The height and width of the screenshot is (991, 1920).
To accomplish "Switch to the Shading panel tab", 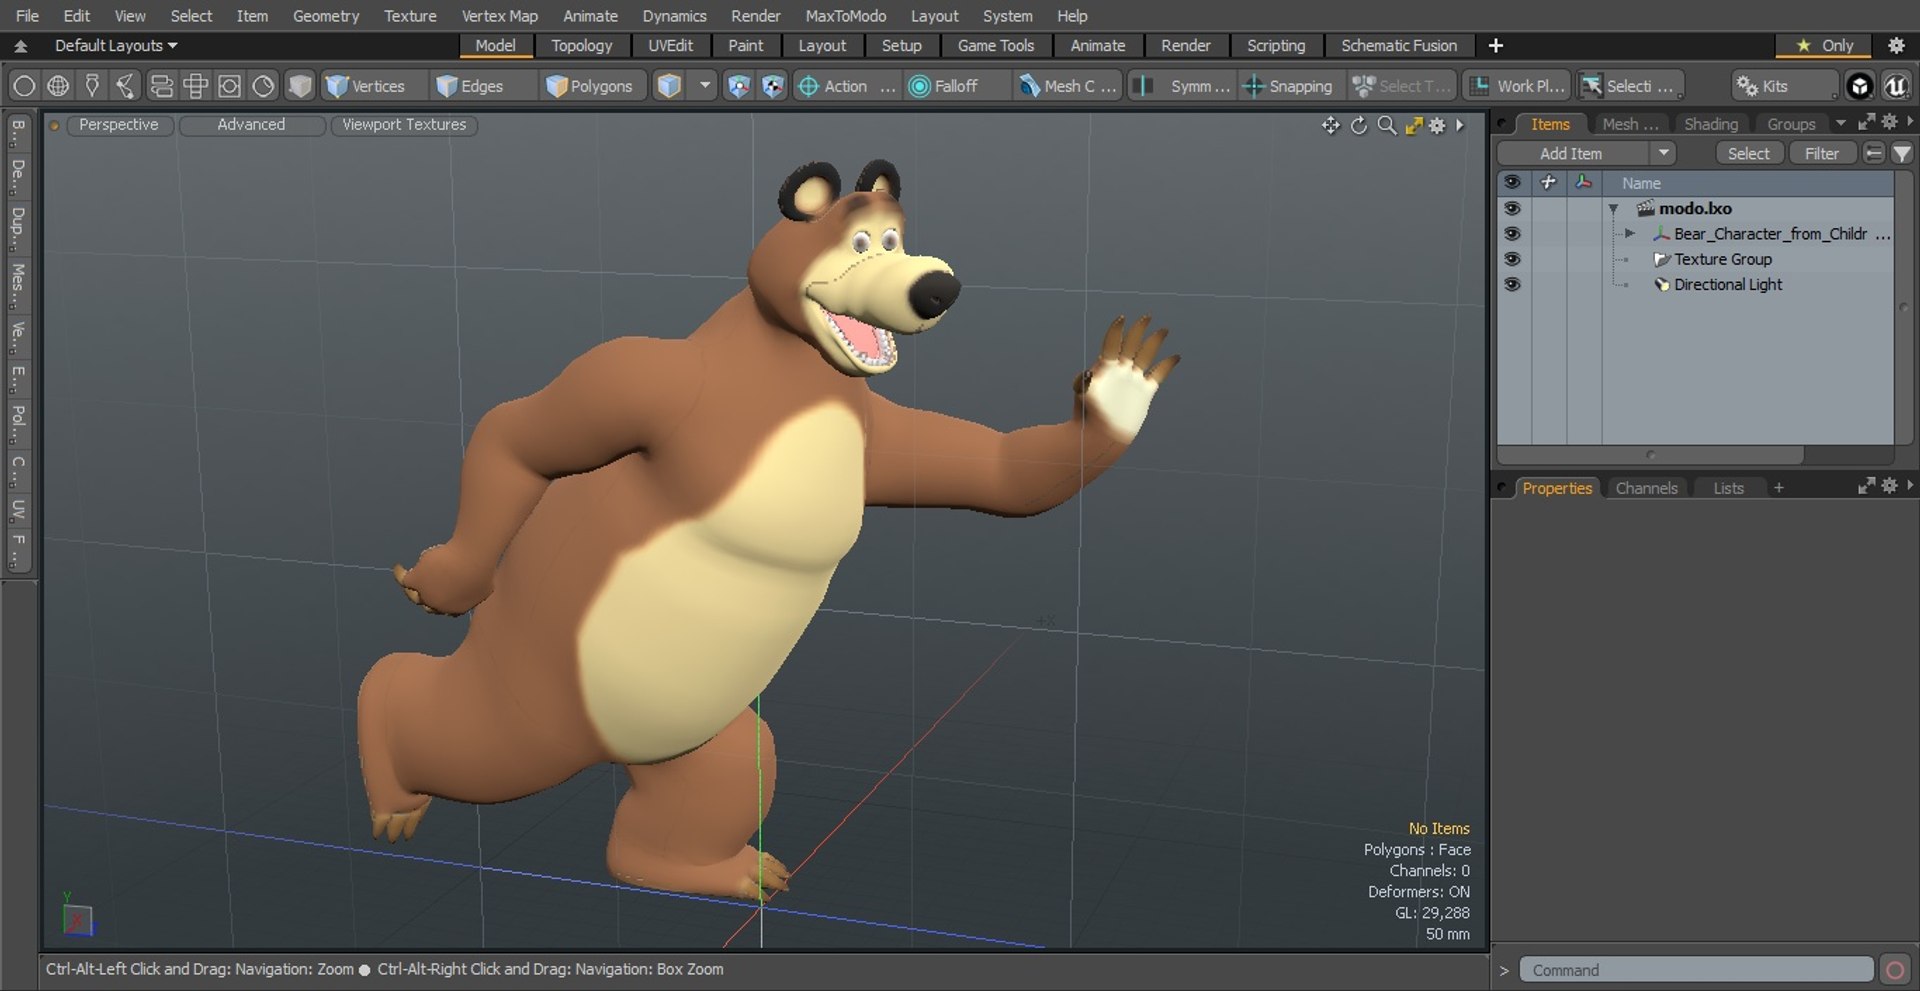I will pyautogui.click(x=1710, y=124).
